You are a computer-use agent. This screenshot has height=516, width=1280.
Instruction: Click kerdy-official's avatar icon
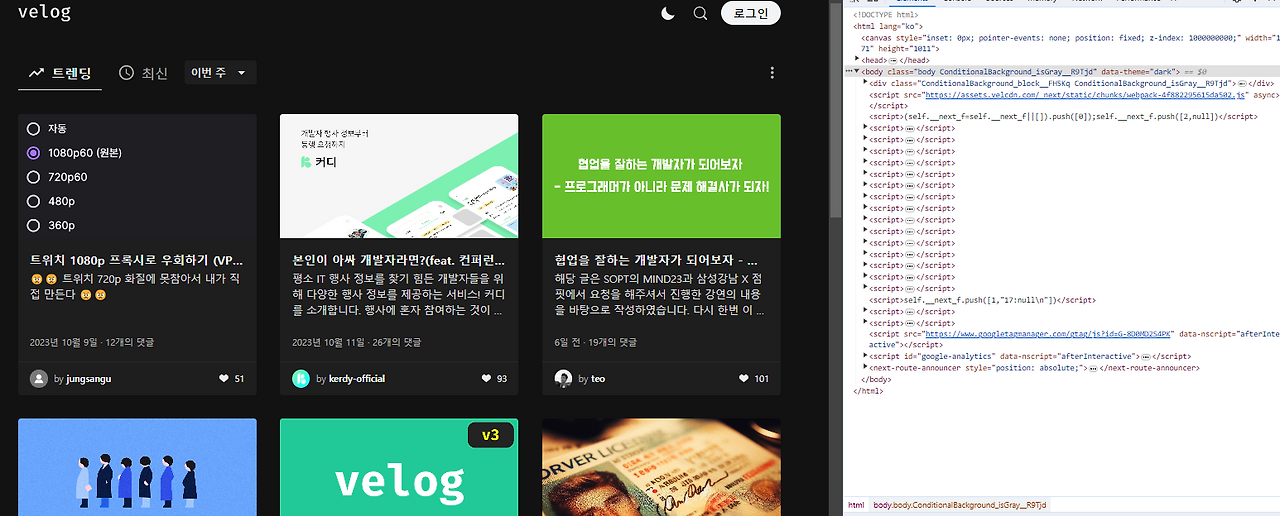[x=301, y=379]
